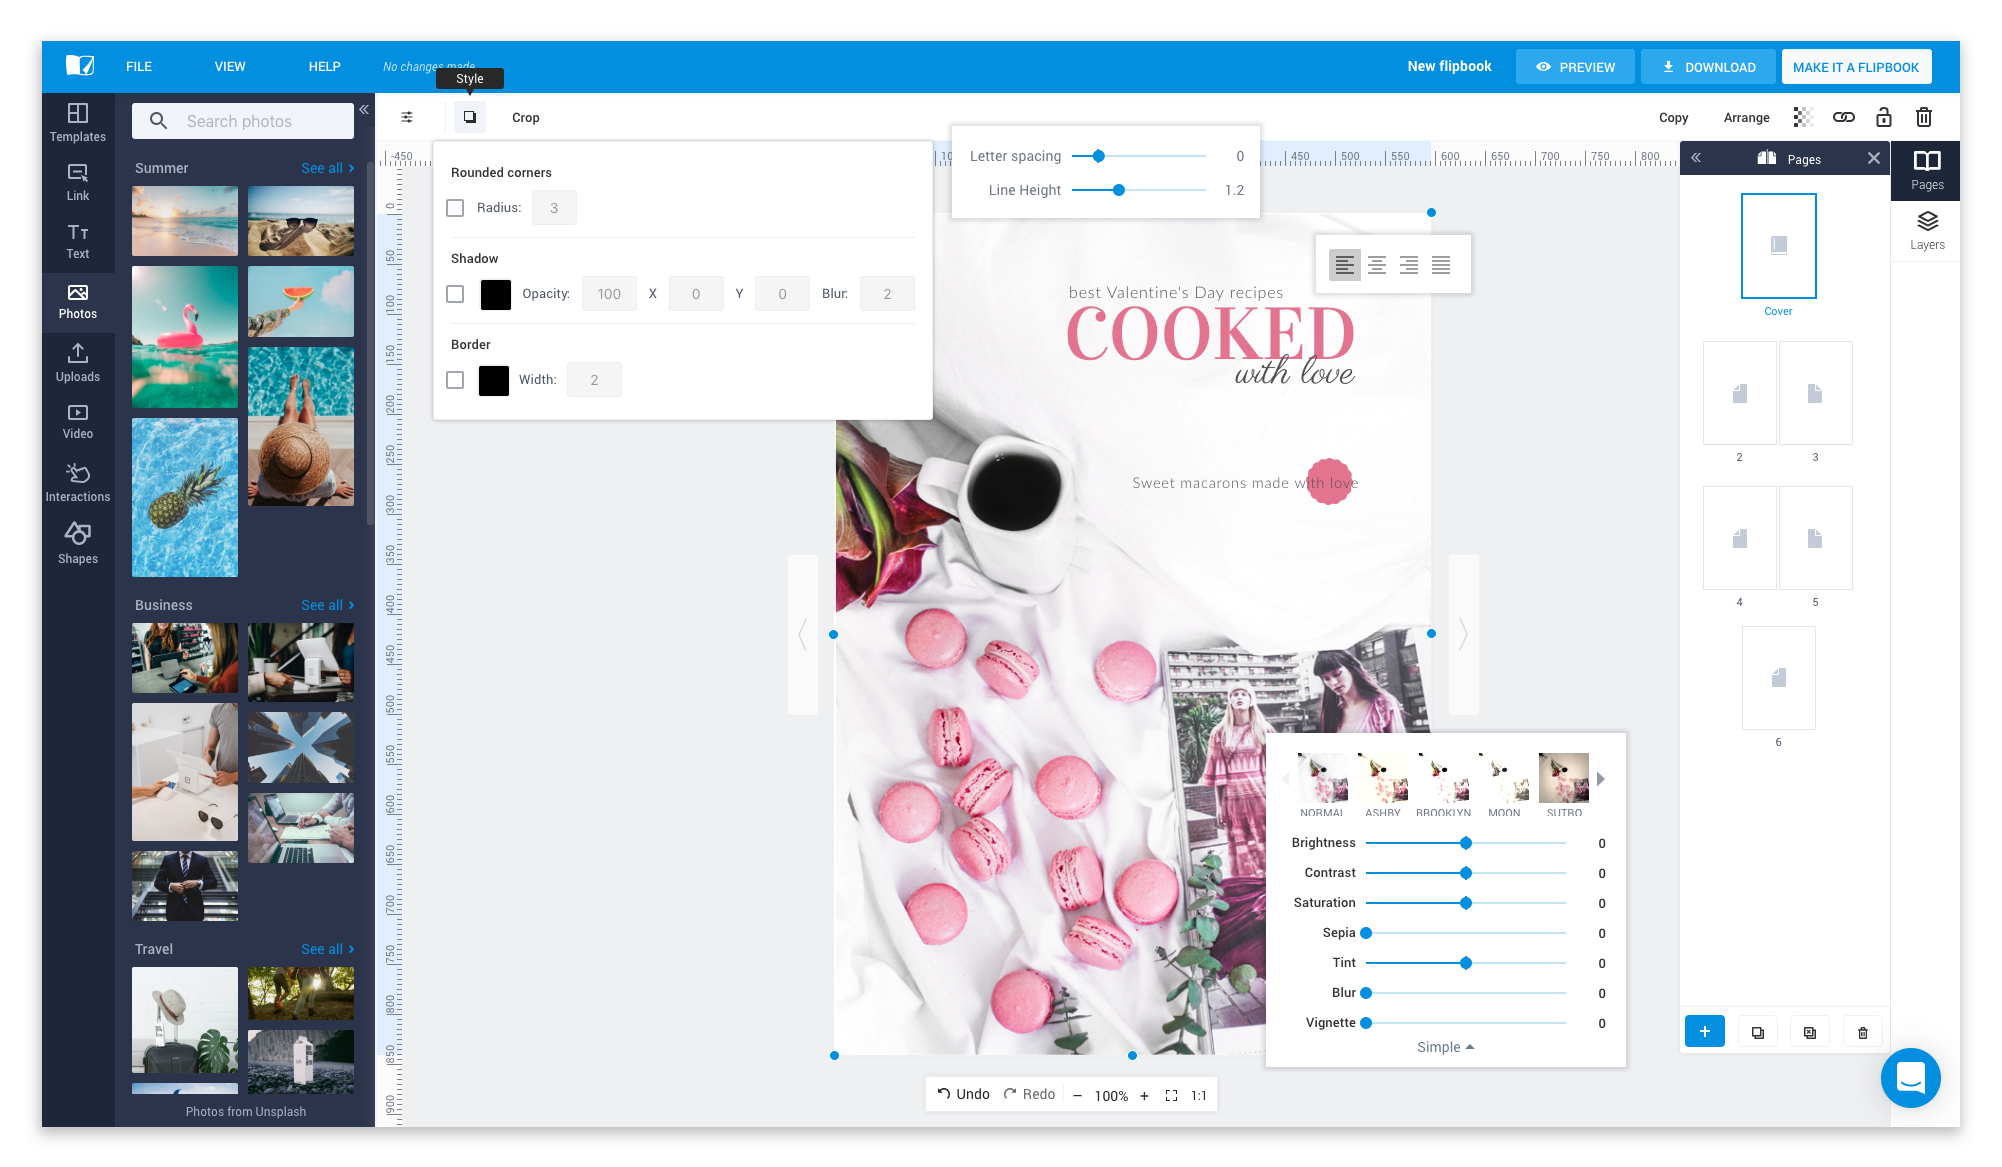The width and height of the screenshot is (2002, 1167).
Task: Toggle the Border checkbox
Action: [455, 380]
